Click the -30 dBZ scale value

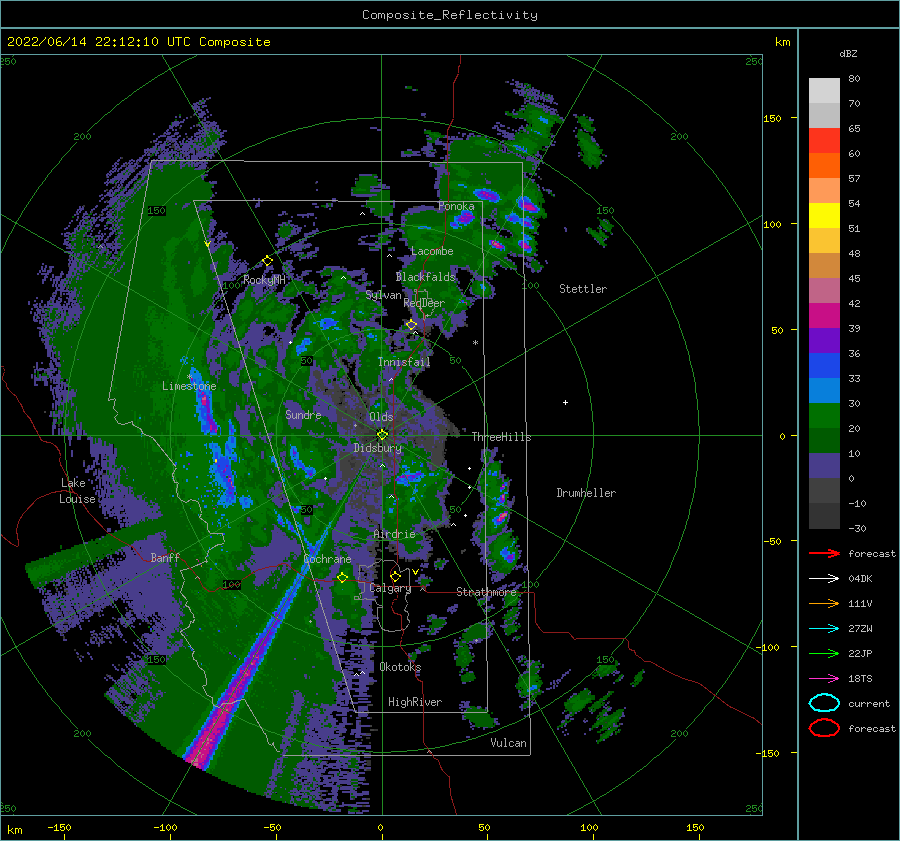pyautogui.click(x=857, y=528)
